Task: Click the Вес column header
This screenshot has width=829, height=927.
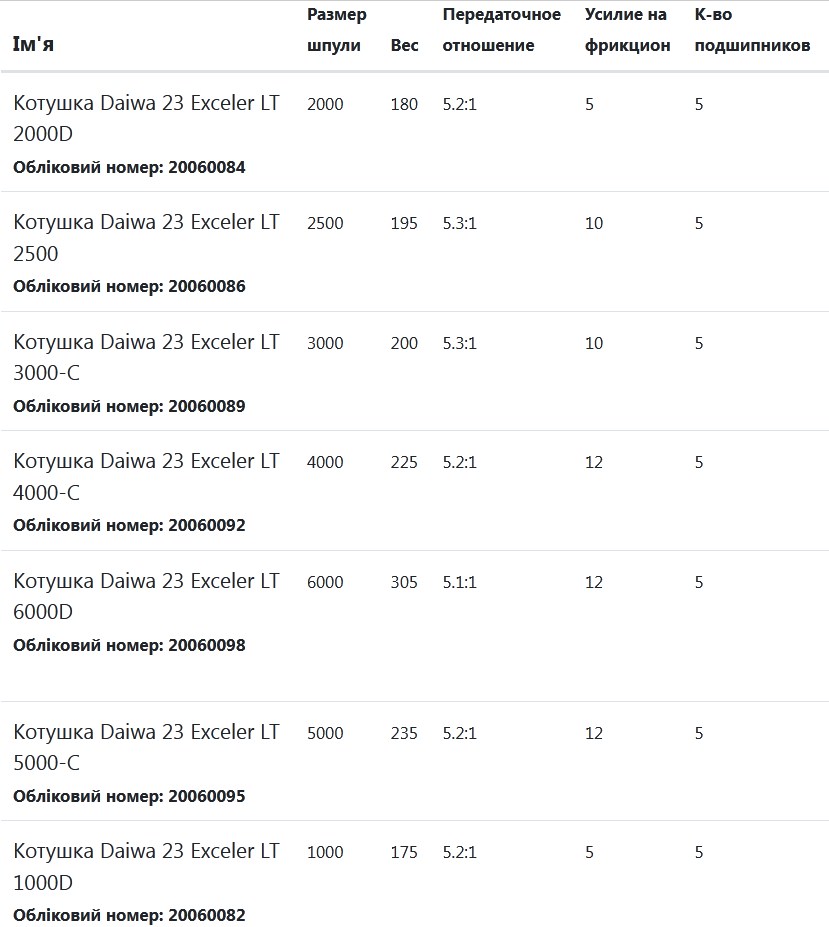Action: coord(404,46)
